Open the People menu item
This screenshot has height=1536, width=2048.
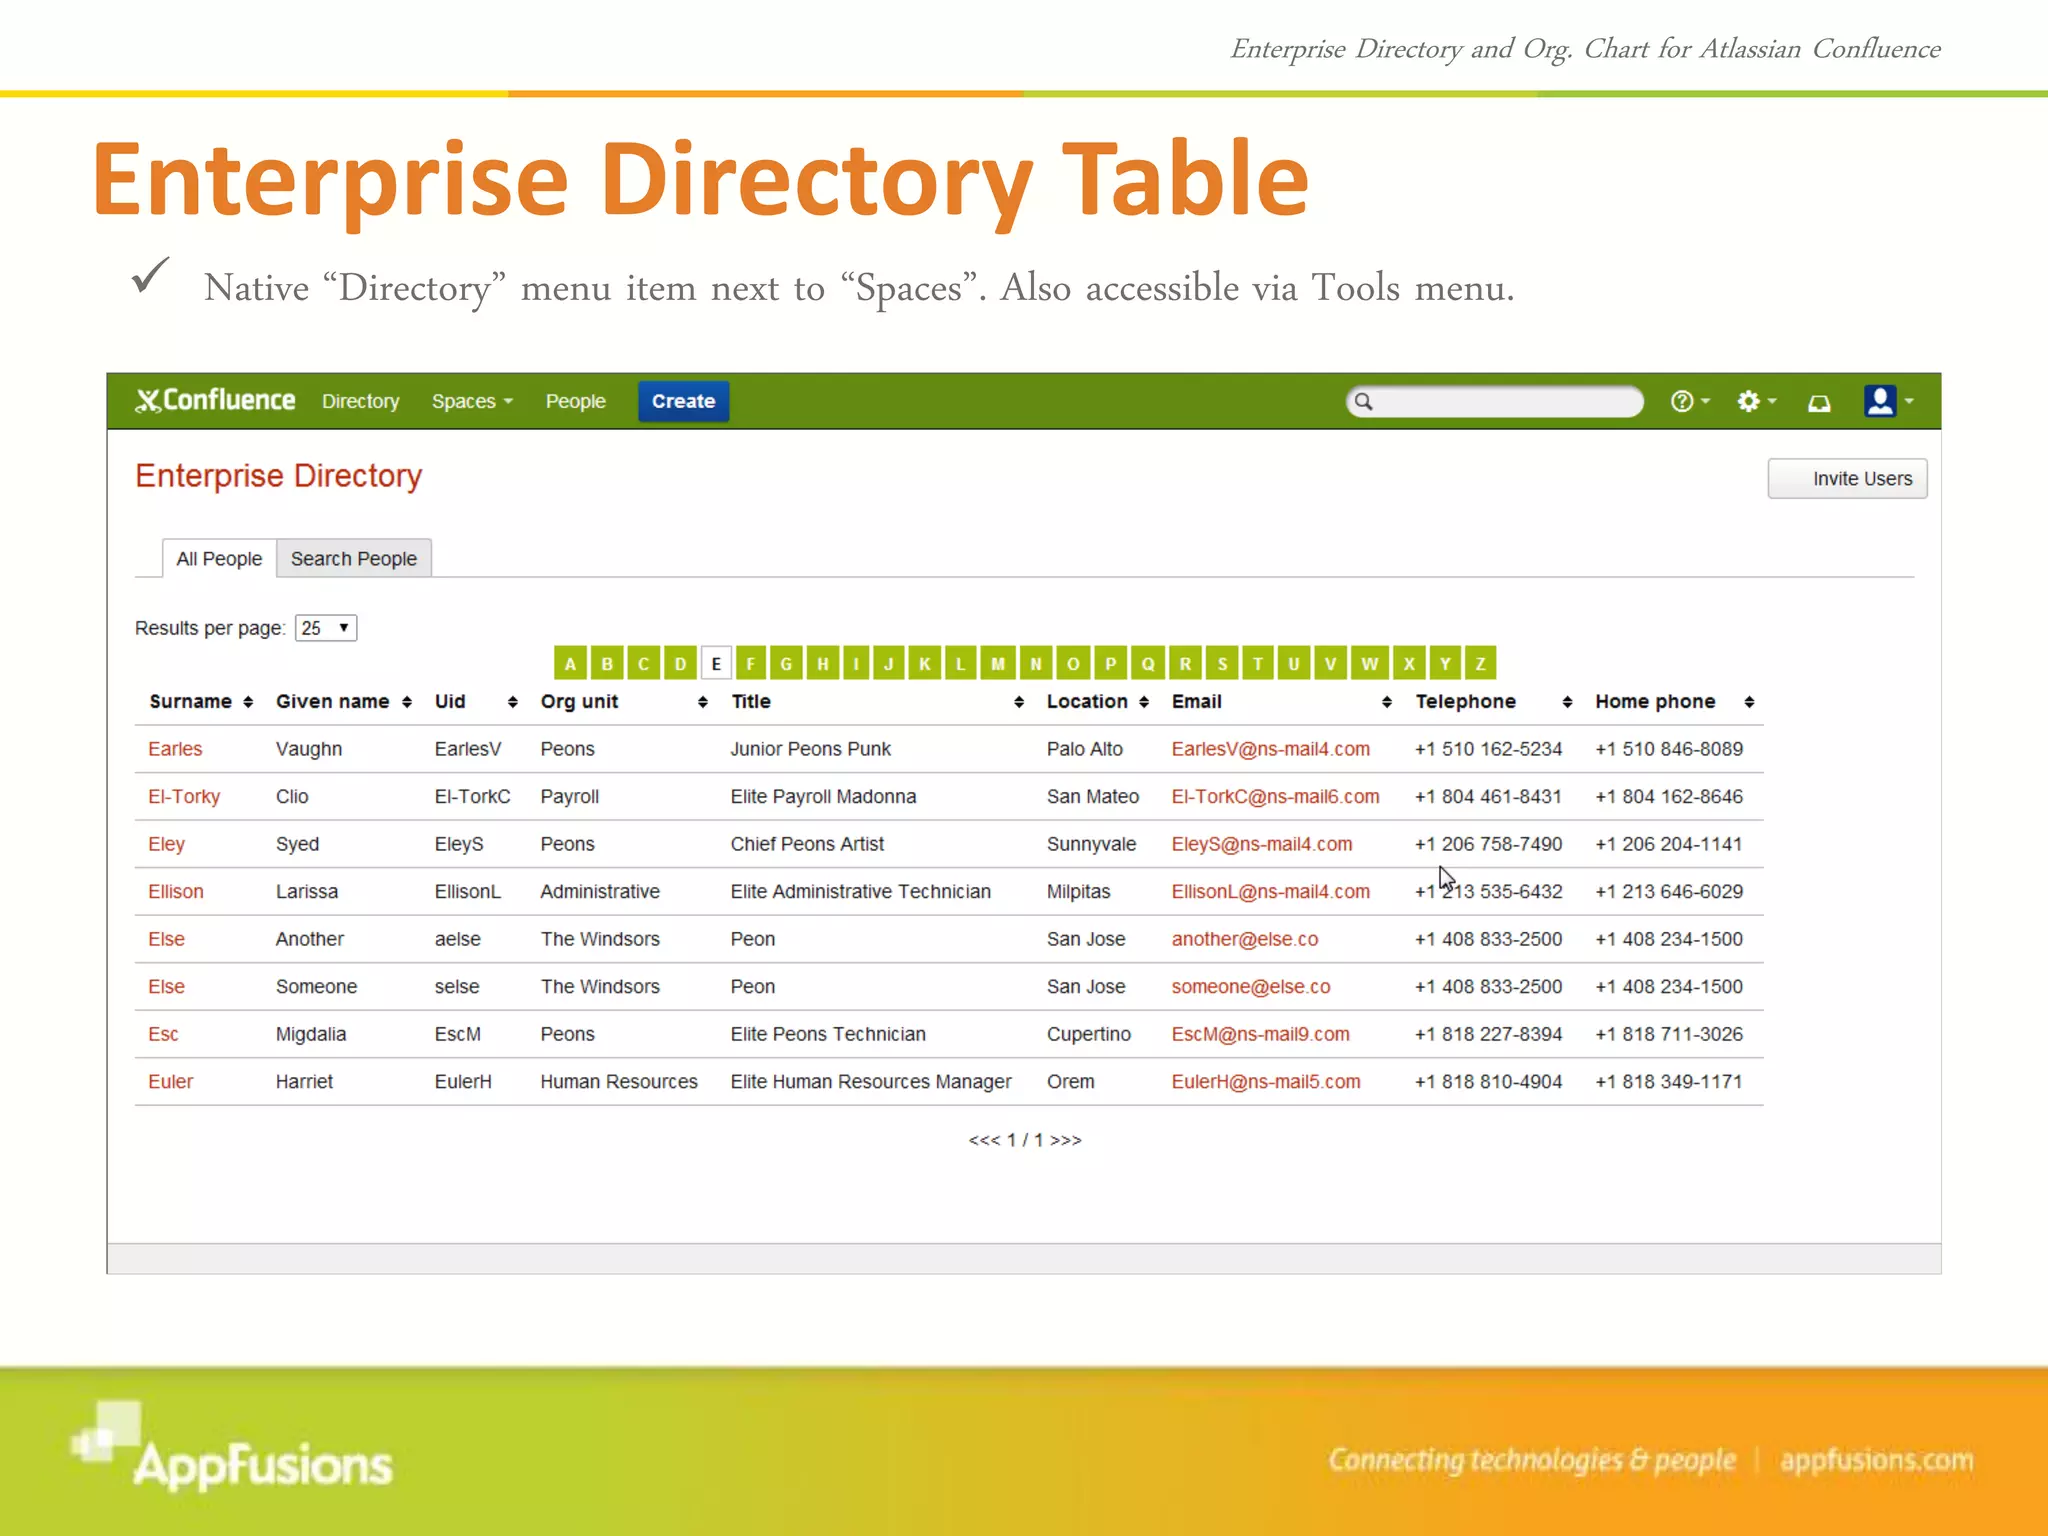click(x=575, y=401)
